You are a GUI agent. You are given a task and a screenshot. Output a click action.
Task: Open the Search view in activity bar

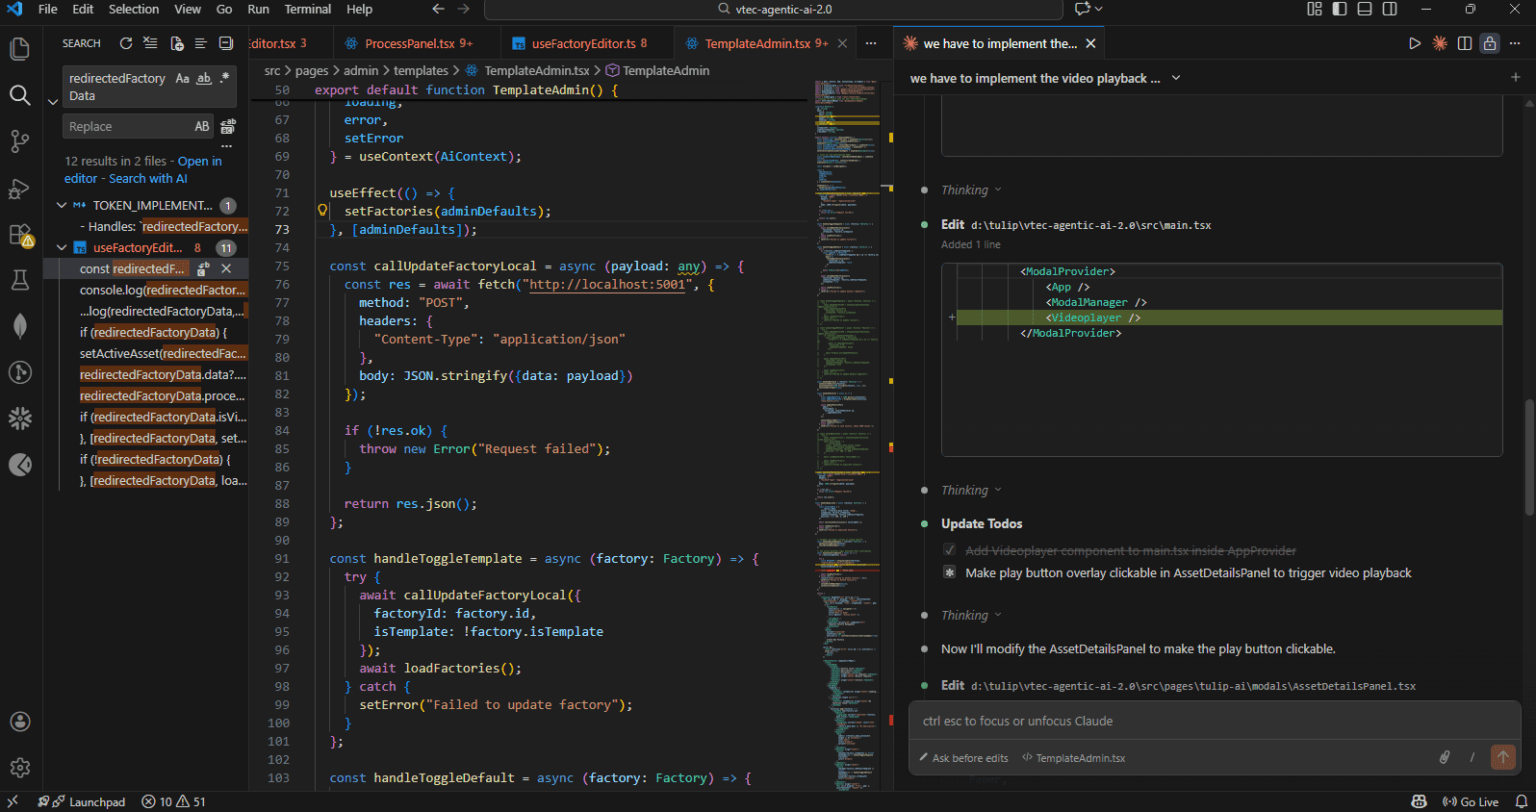pos(19,95)
